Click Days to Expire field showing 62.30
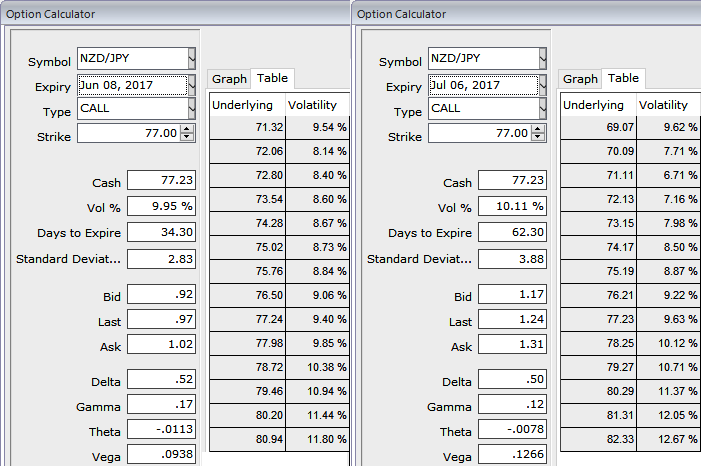This screenshot has height=466, width=702. point(513,232)
